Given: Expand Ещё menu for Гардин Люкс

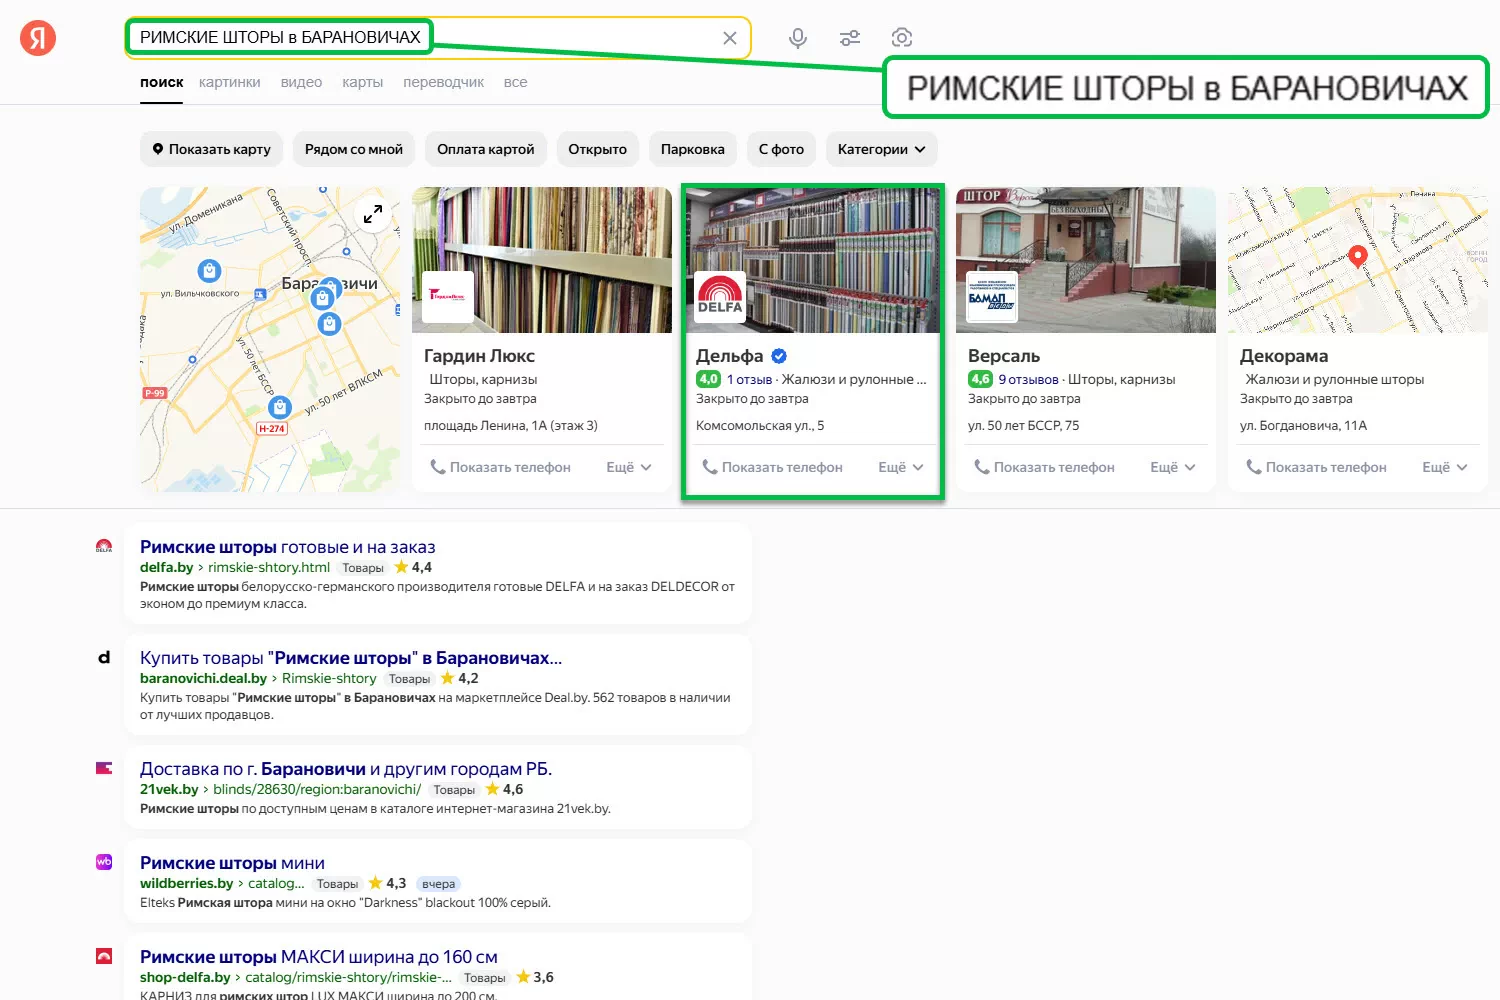Looking at the screenshot, I should (629, 467).
